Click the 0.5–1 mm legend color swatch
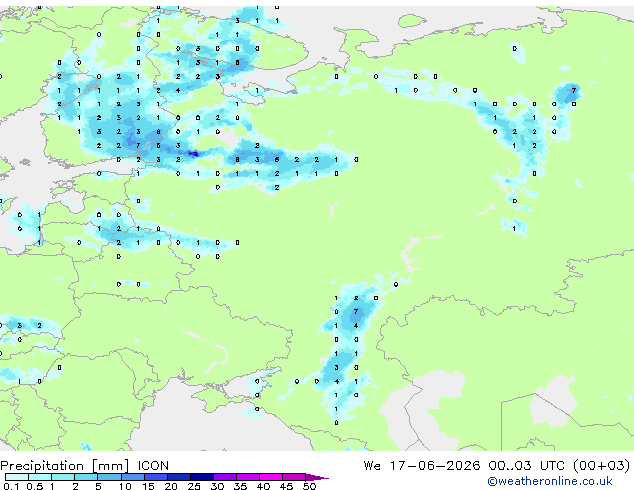 [x=40, y=477]
